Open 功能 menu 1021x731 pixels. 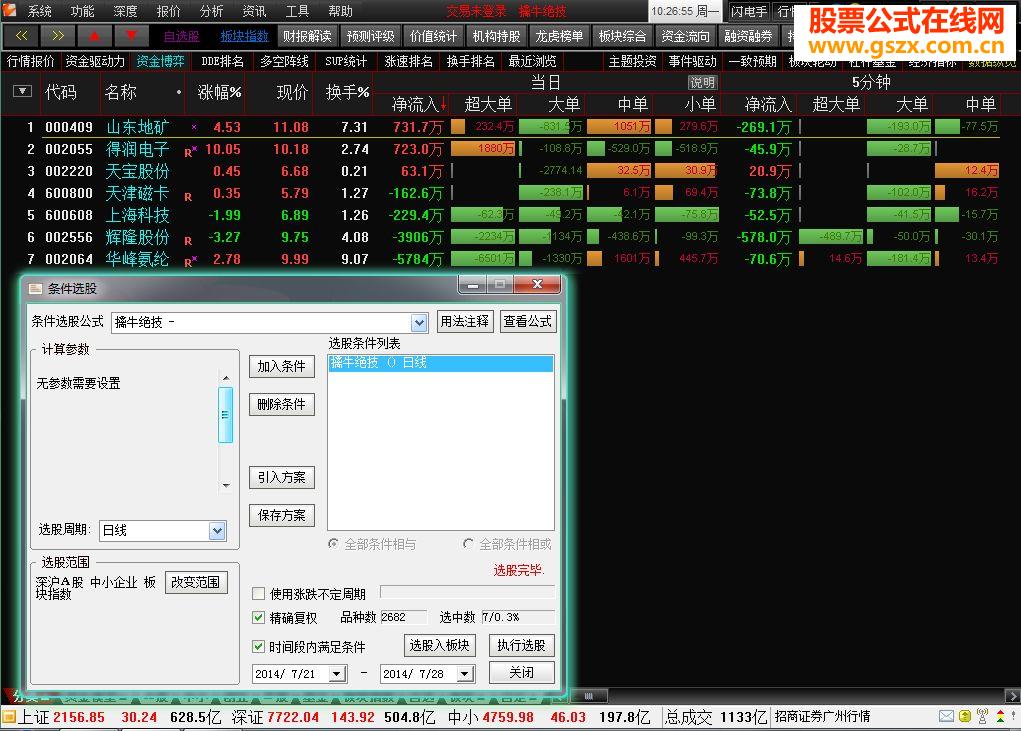pos(82,11)
